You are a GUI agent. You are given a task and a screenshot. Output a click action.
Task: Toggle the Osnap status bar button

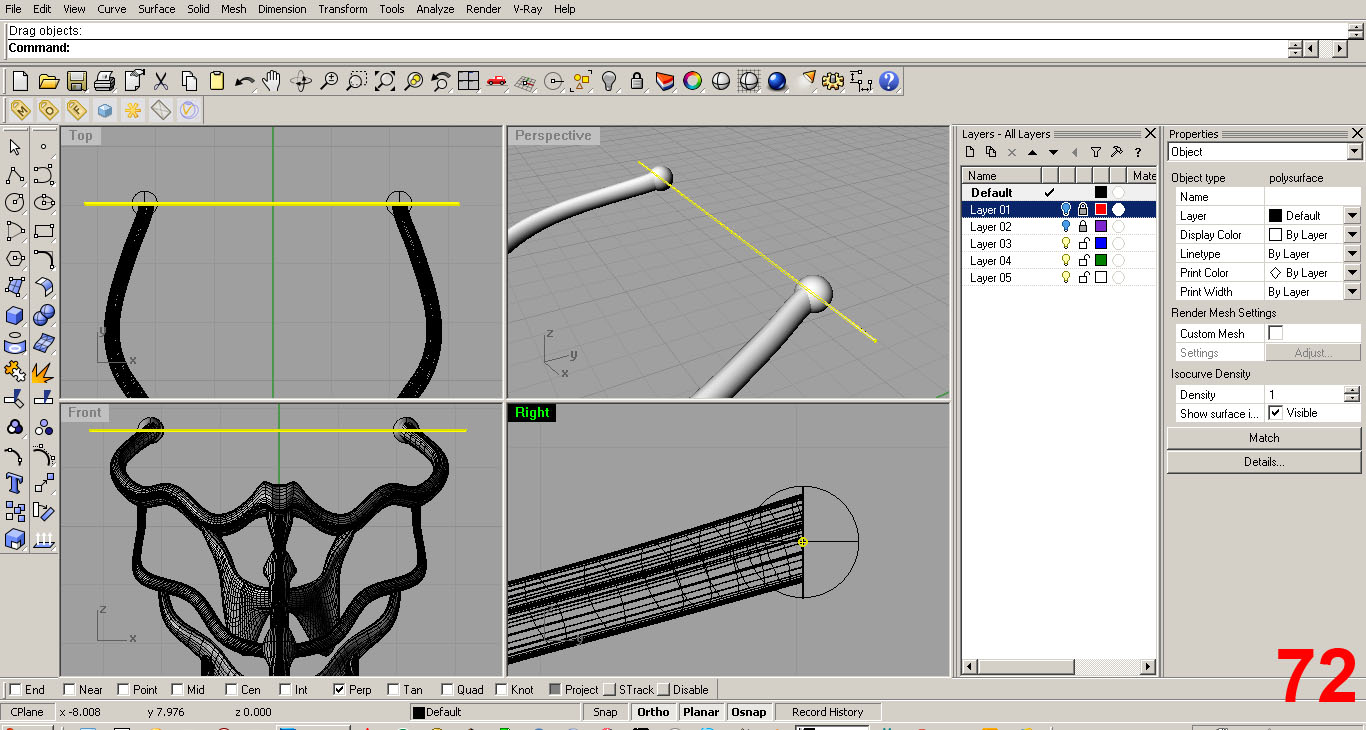(x=748, y=712)
